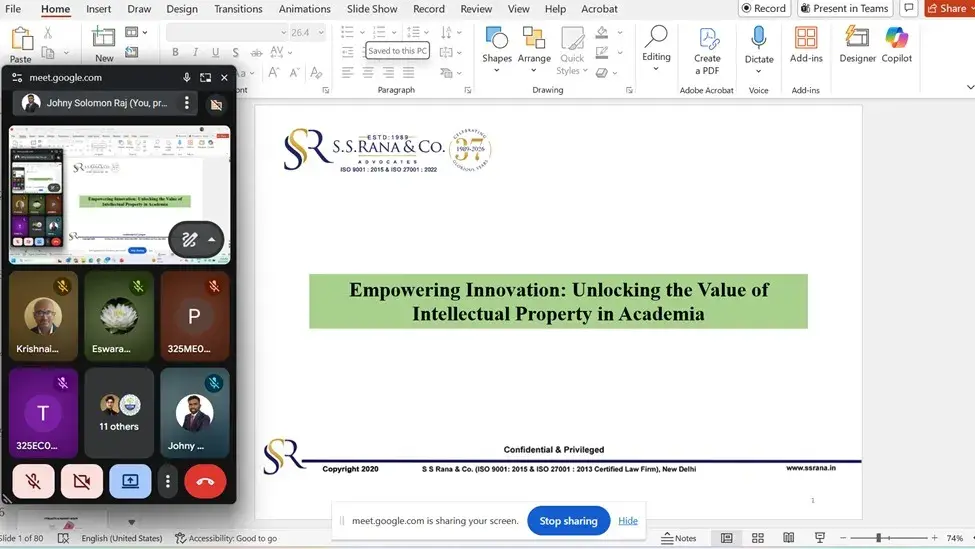
Task: Open the Transitions tab
Action: pyautogui.click(x=238, y=9)
